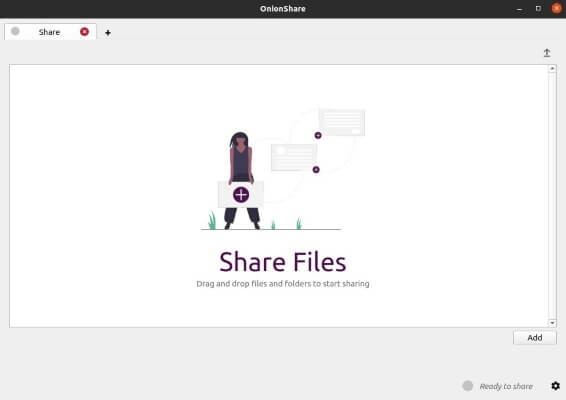Click the 'Ready to share' status text
The image size is (566, 400).
pos(506,386)
